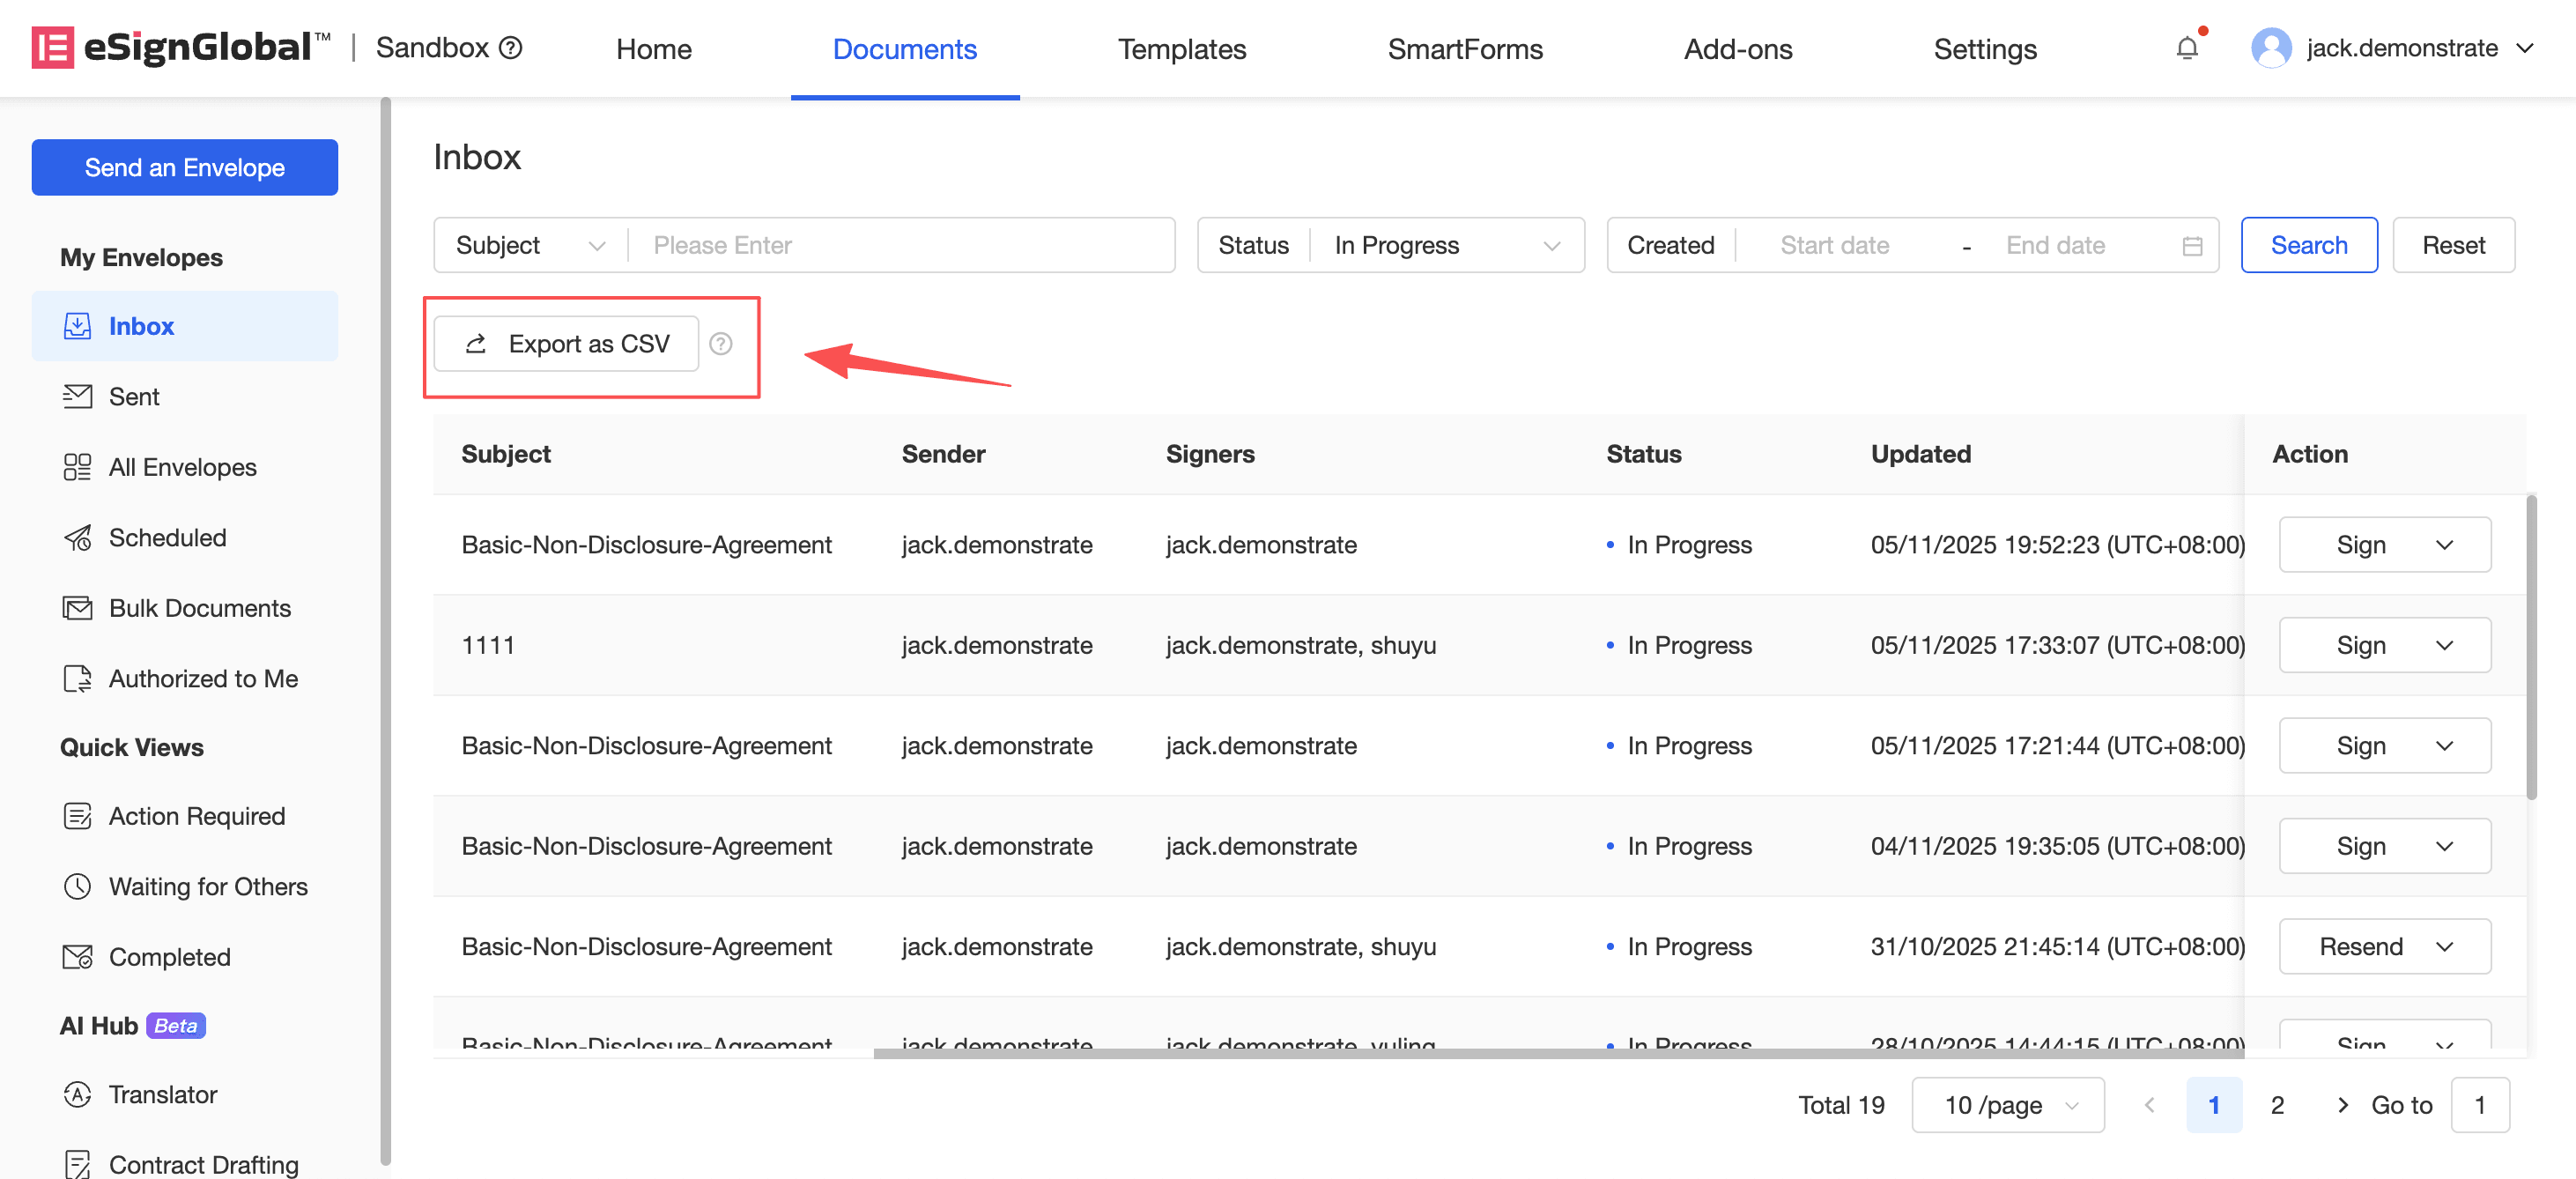Open the jack.demonstrate account menu
This screenshot has width=2576, height=1179.
pos(2400,48)
